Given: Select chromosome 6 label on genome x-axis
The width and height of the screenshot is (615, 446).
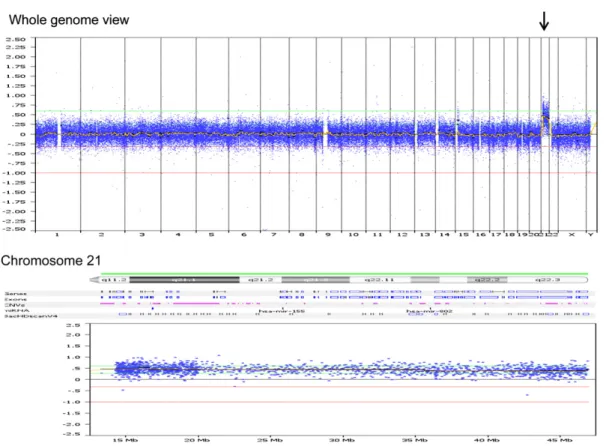Looking at the screenshot, I should (244, 235).
